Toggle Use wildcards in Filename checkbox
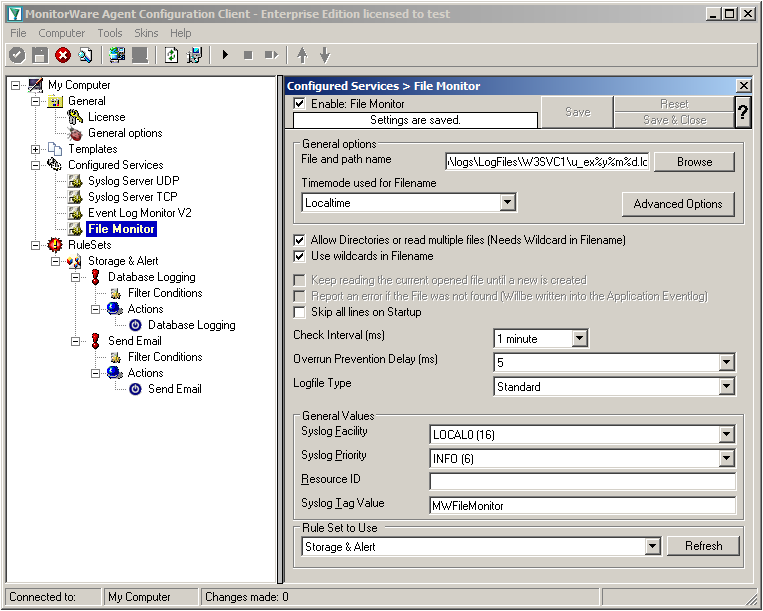The image size is (763, 611). [300, 256]
